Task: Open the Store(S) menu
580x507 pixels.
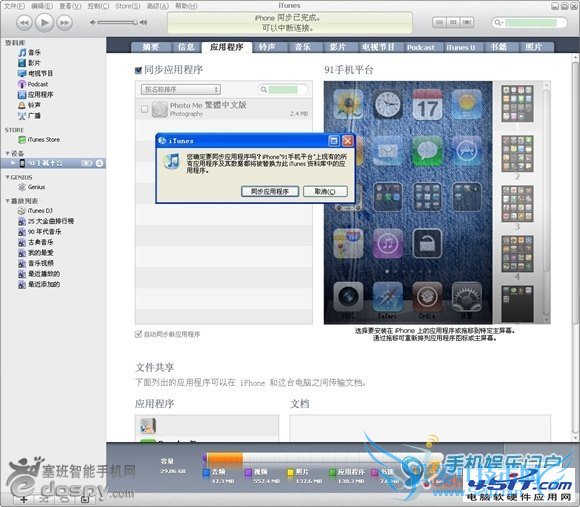Action: pyautogui.click(x=128, y=6)
